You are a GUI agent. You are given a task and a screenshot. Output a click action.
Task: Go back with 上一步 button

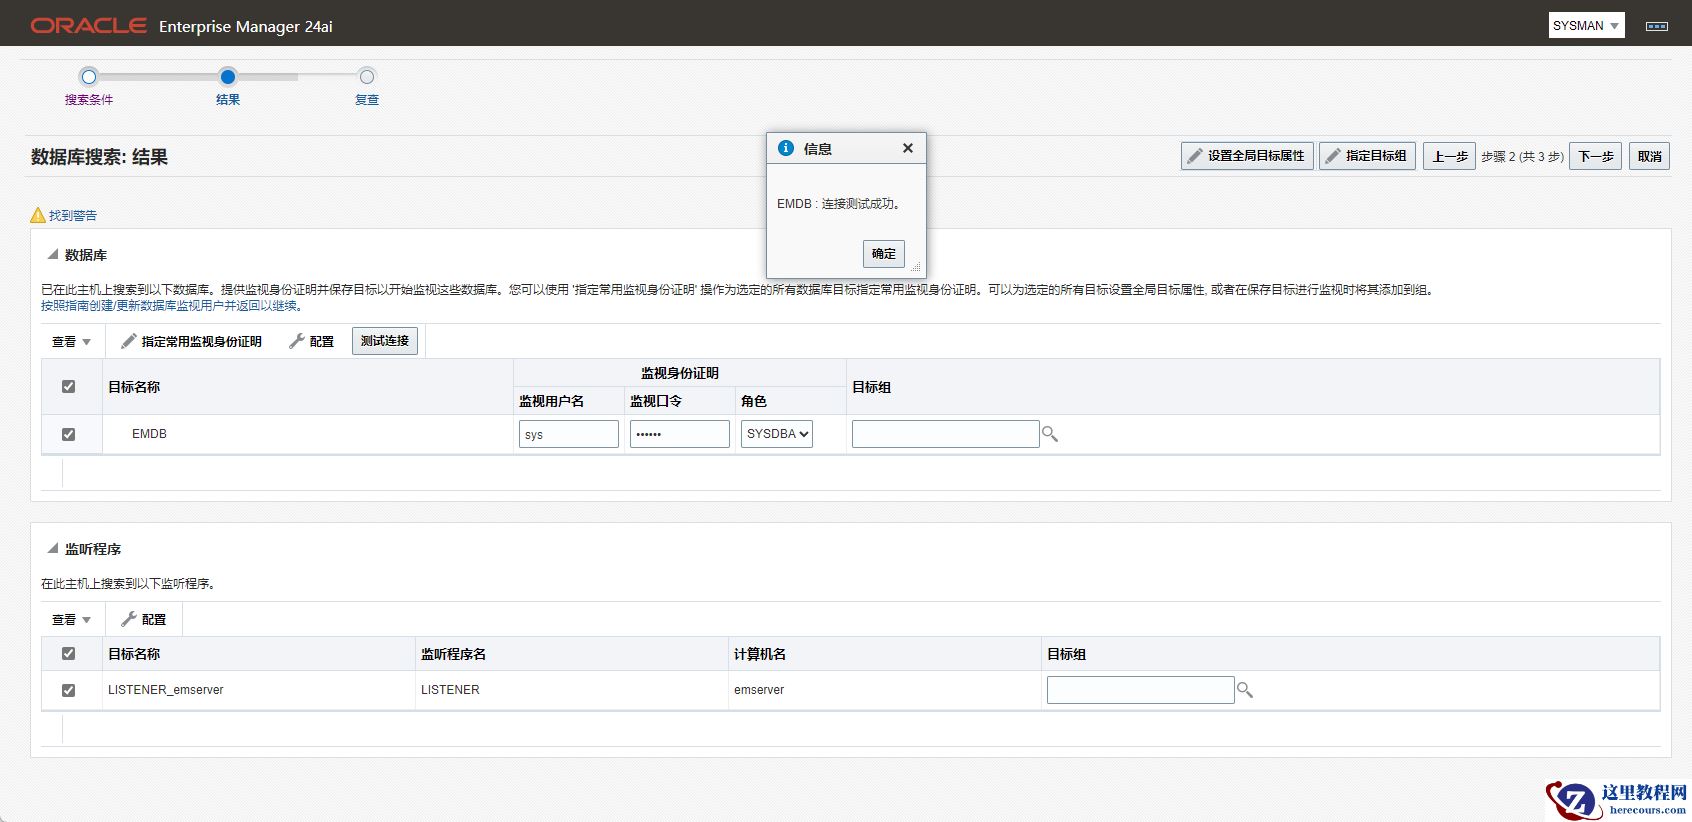1450,156
